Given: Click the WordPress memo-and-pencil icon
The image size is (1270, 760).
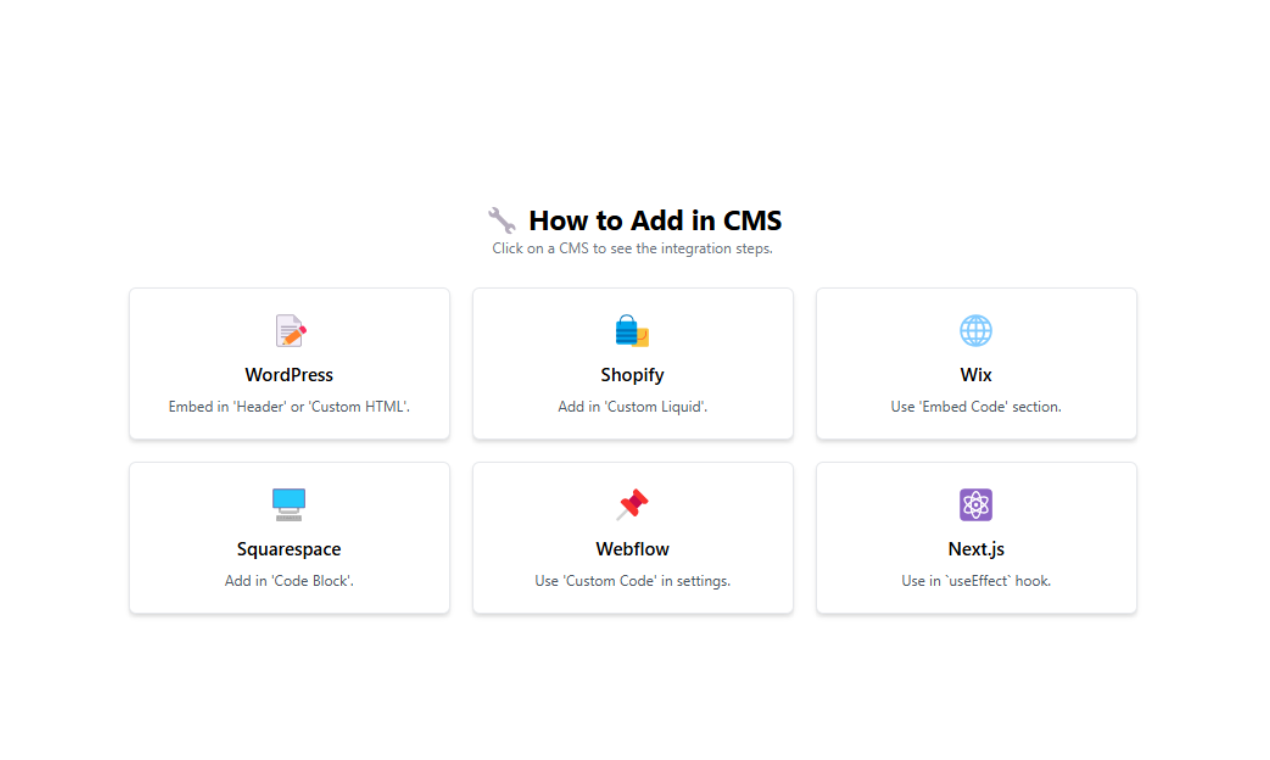Looking at the screenshot, I should coord(290,331).
